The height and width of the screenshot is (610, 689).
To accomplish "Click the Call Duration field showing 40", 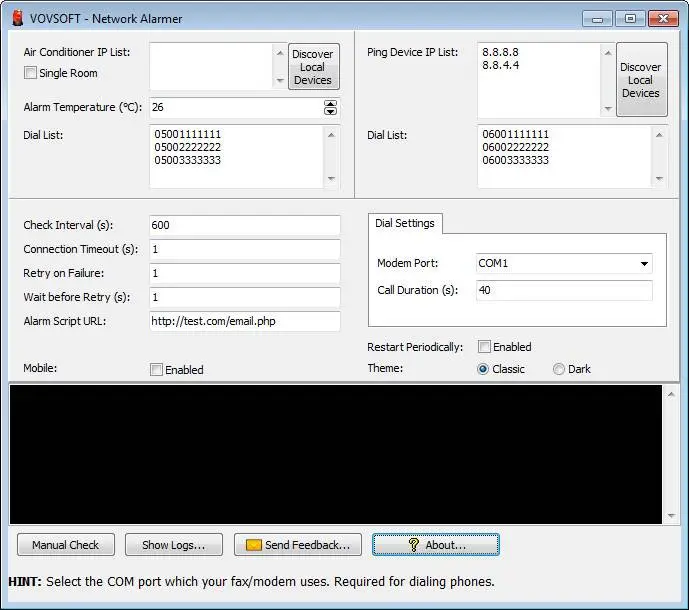I will point(564,290).
